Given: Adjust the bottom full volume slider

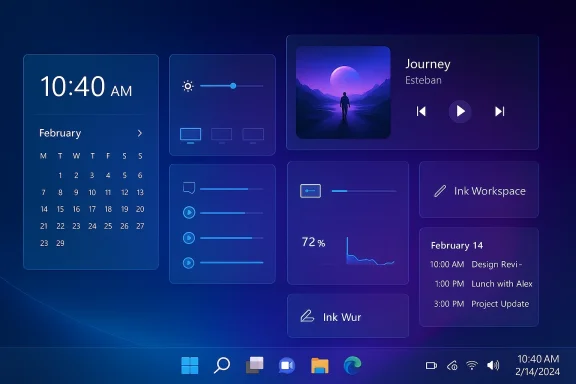Looking at the screenshot, I should 232,262.
